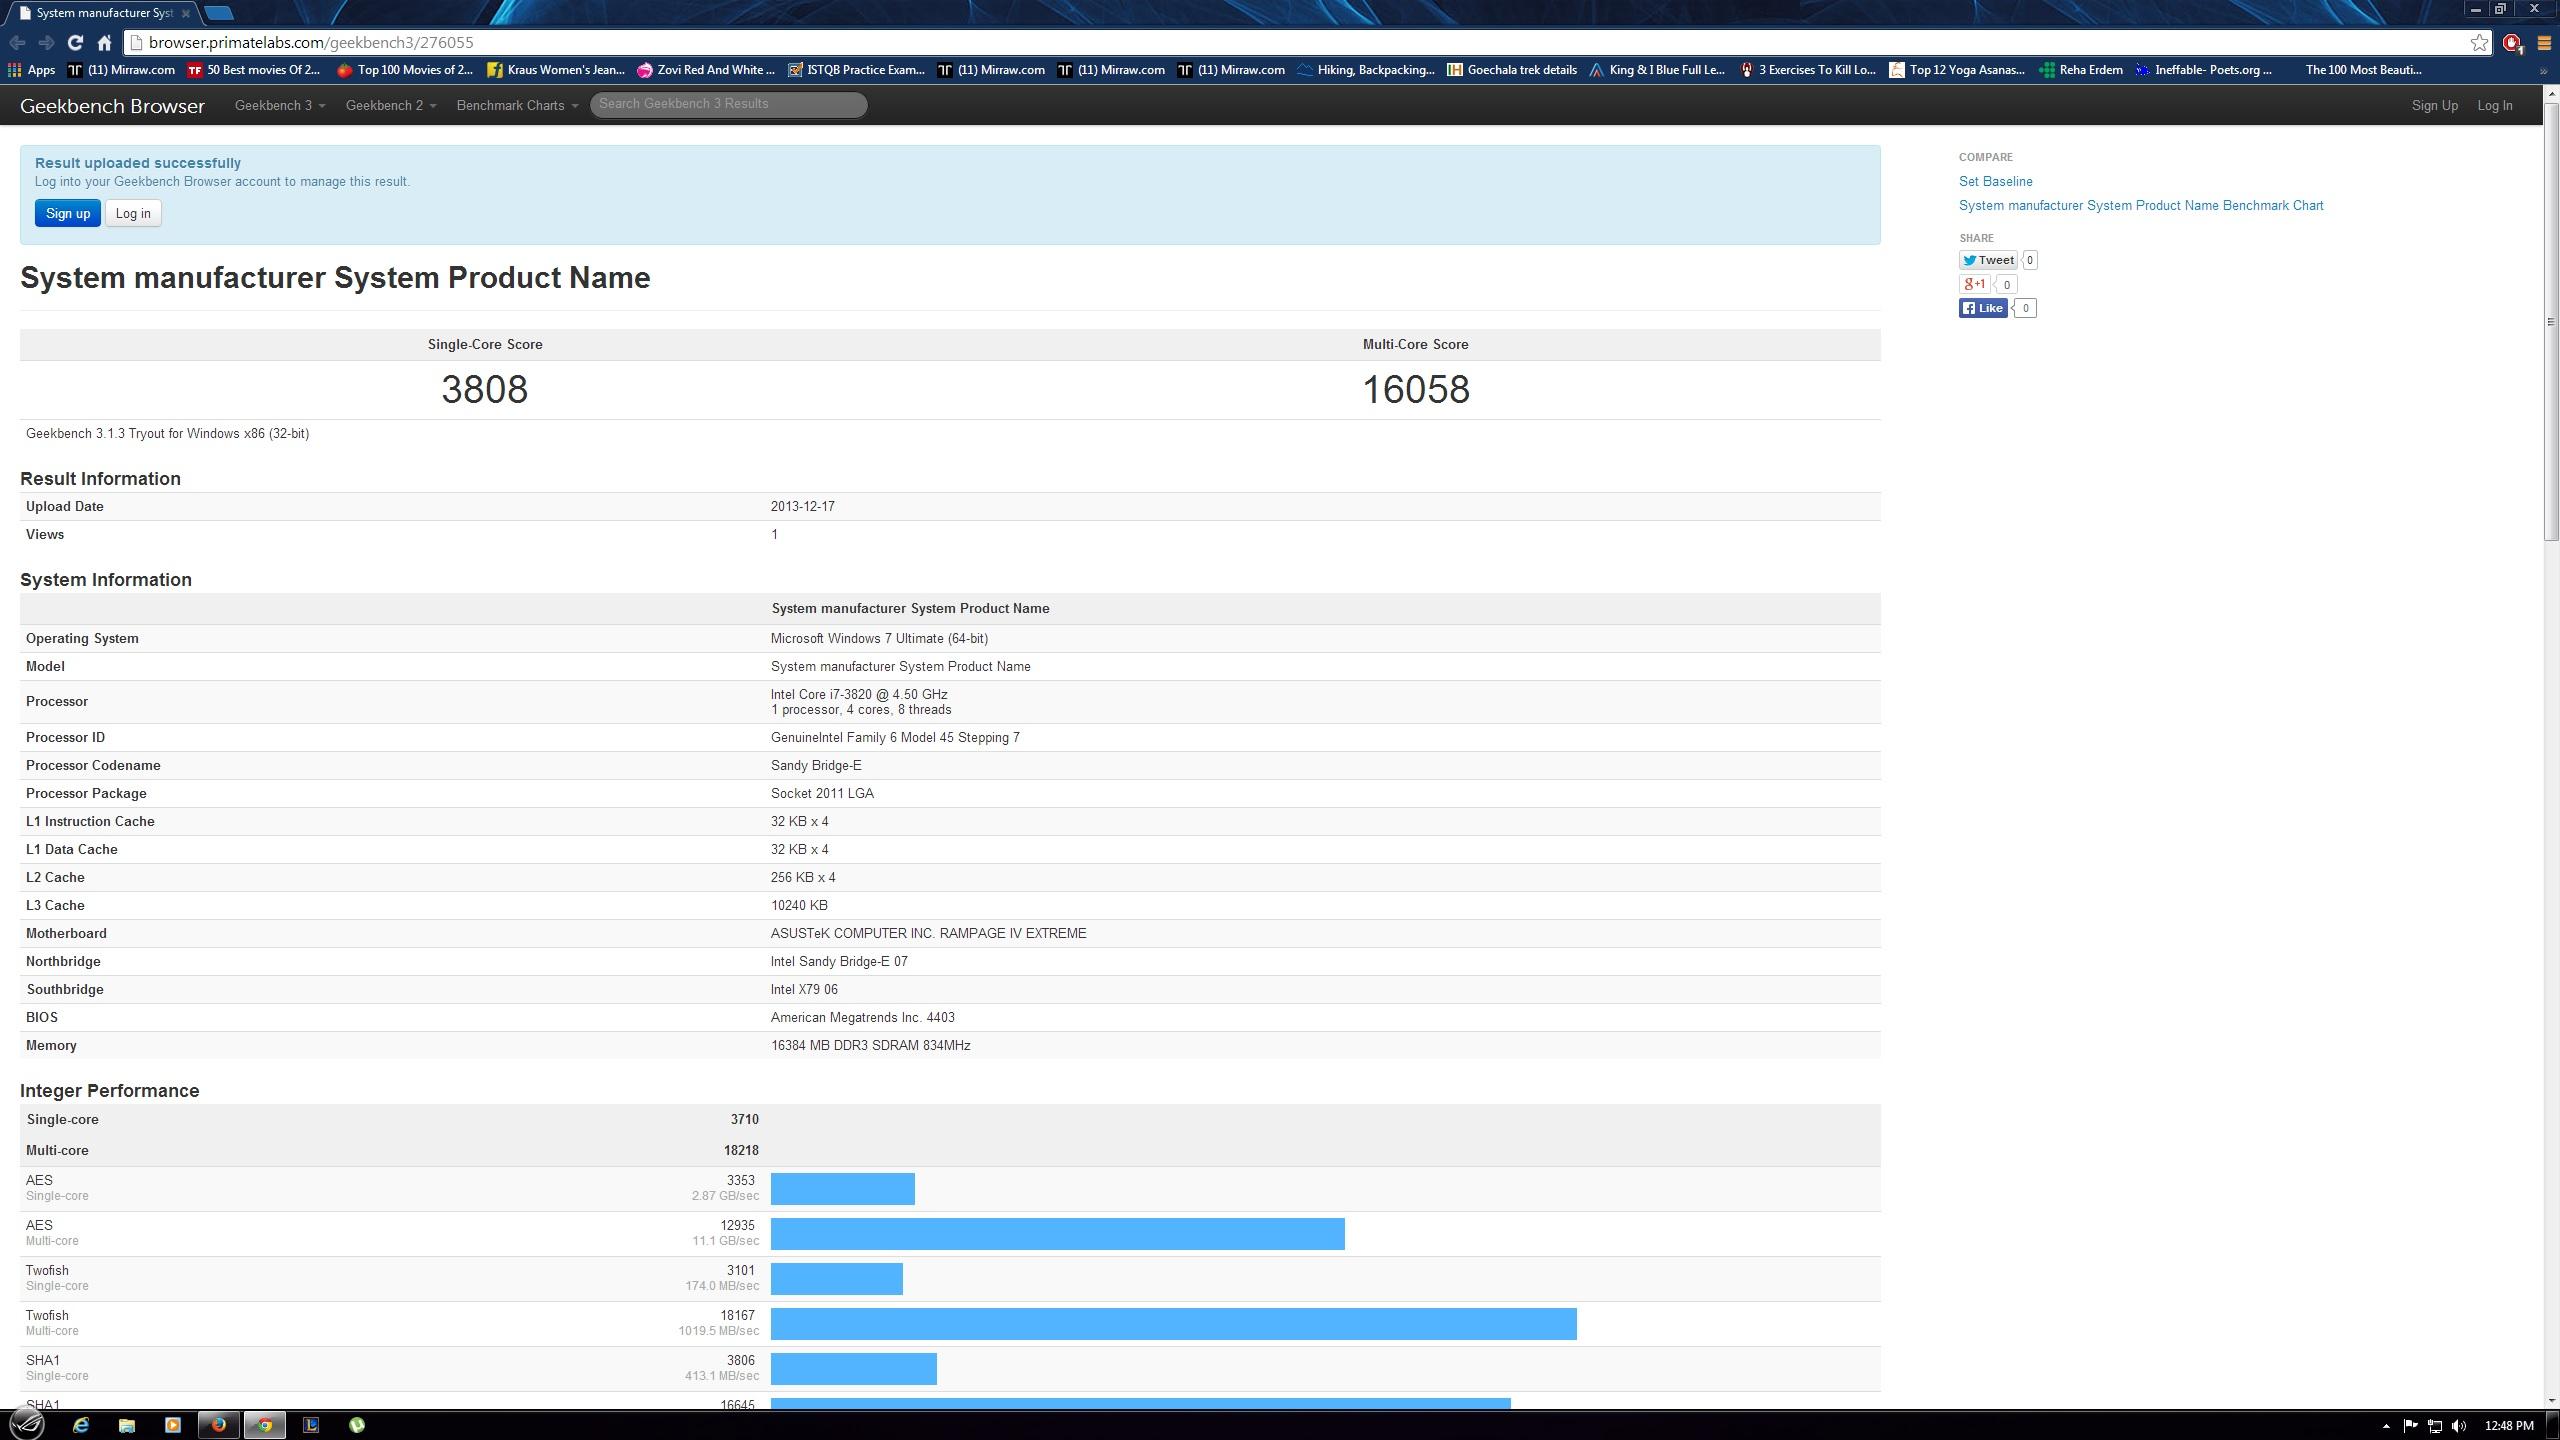Screen dimensions: 2560x1440
Task: Open the Zovi Red And White bookmark
Action: 706,70
